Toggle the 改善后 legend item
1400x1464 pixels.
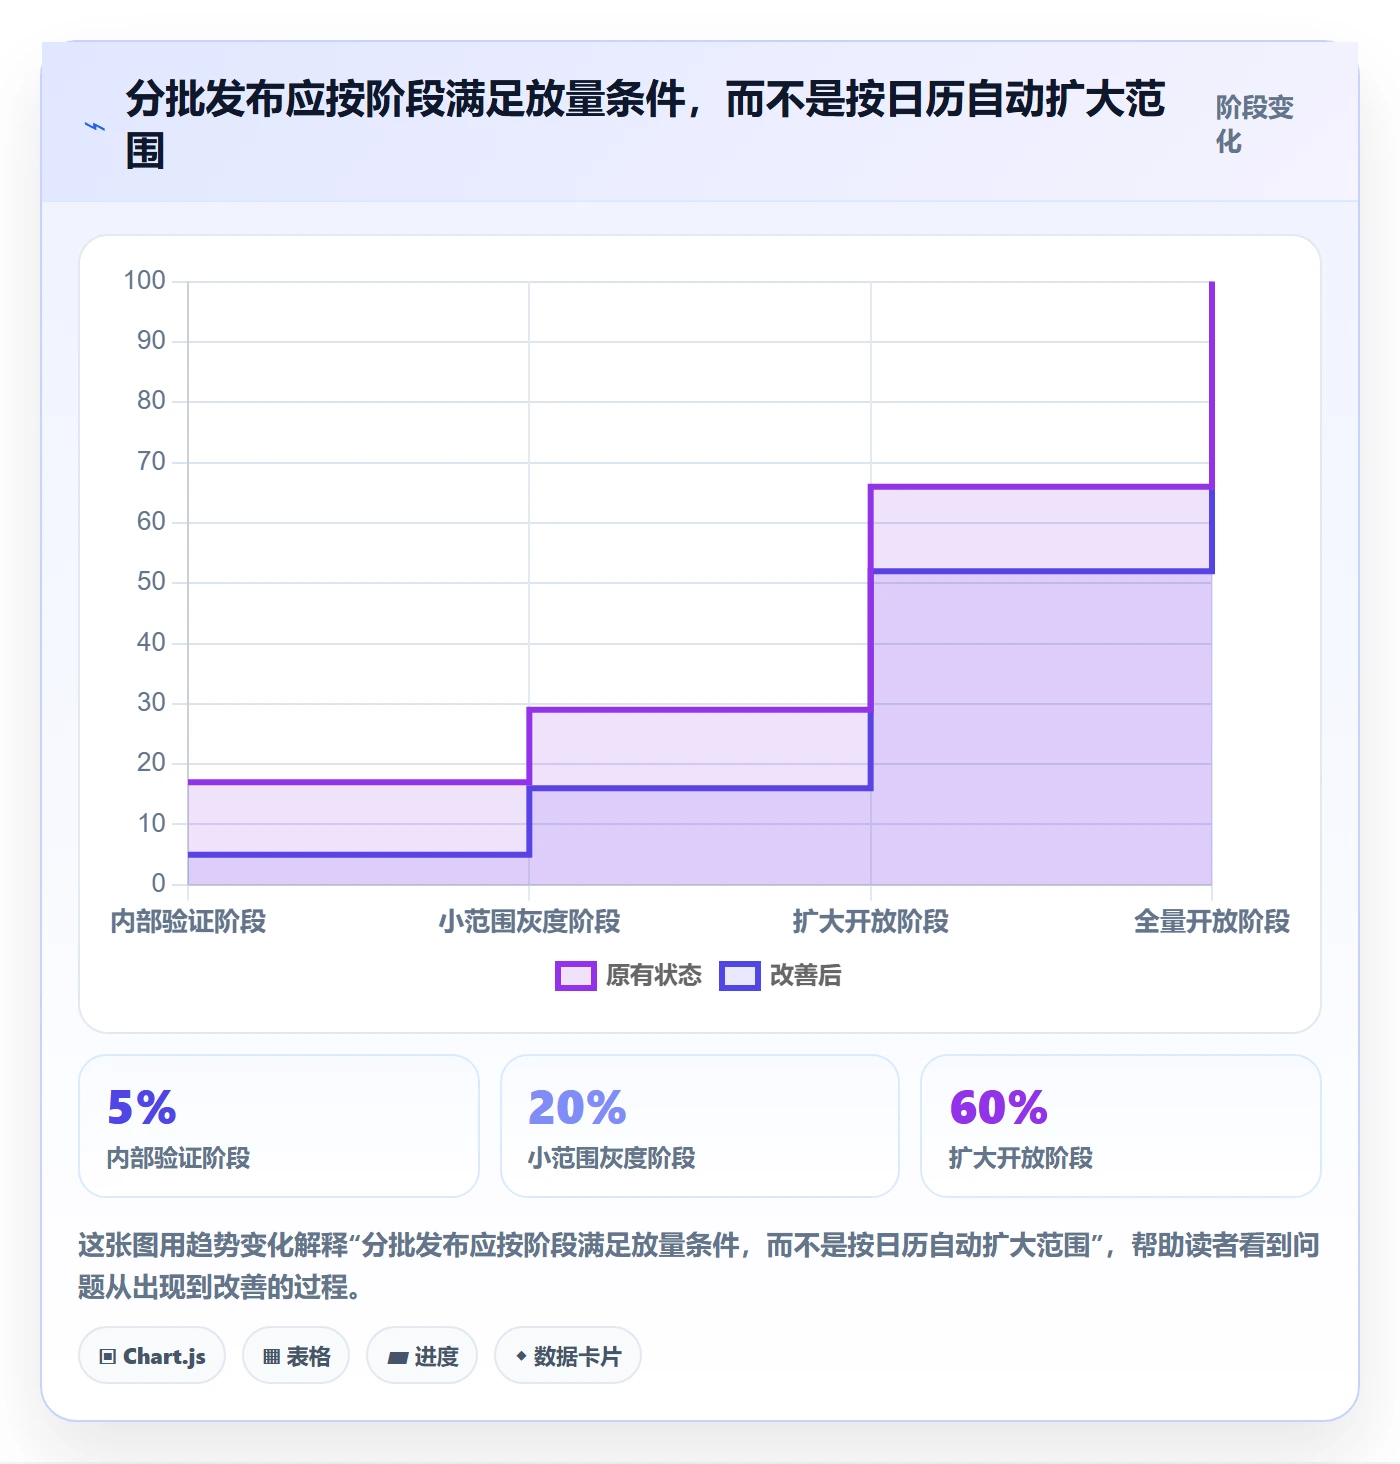[x=781, y=975]
